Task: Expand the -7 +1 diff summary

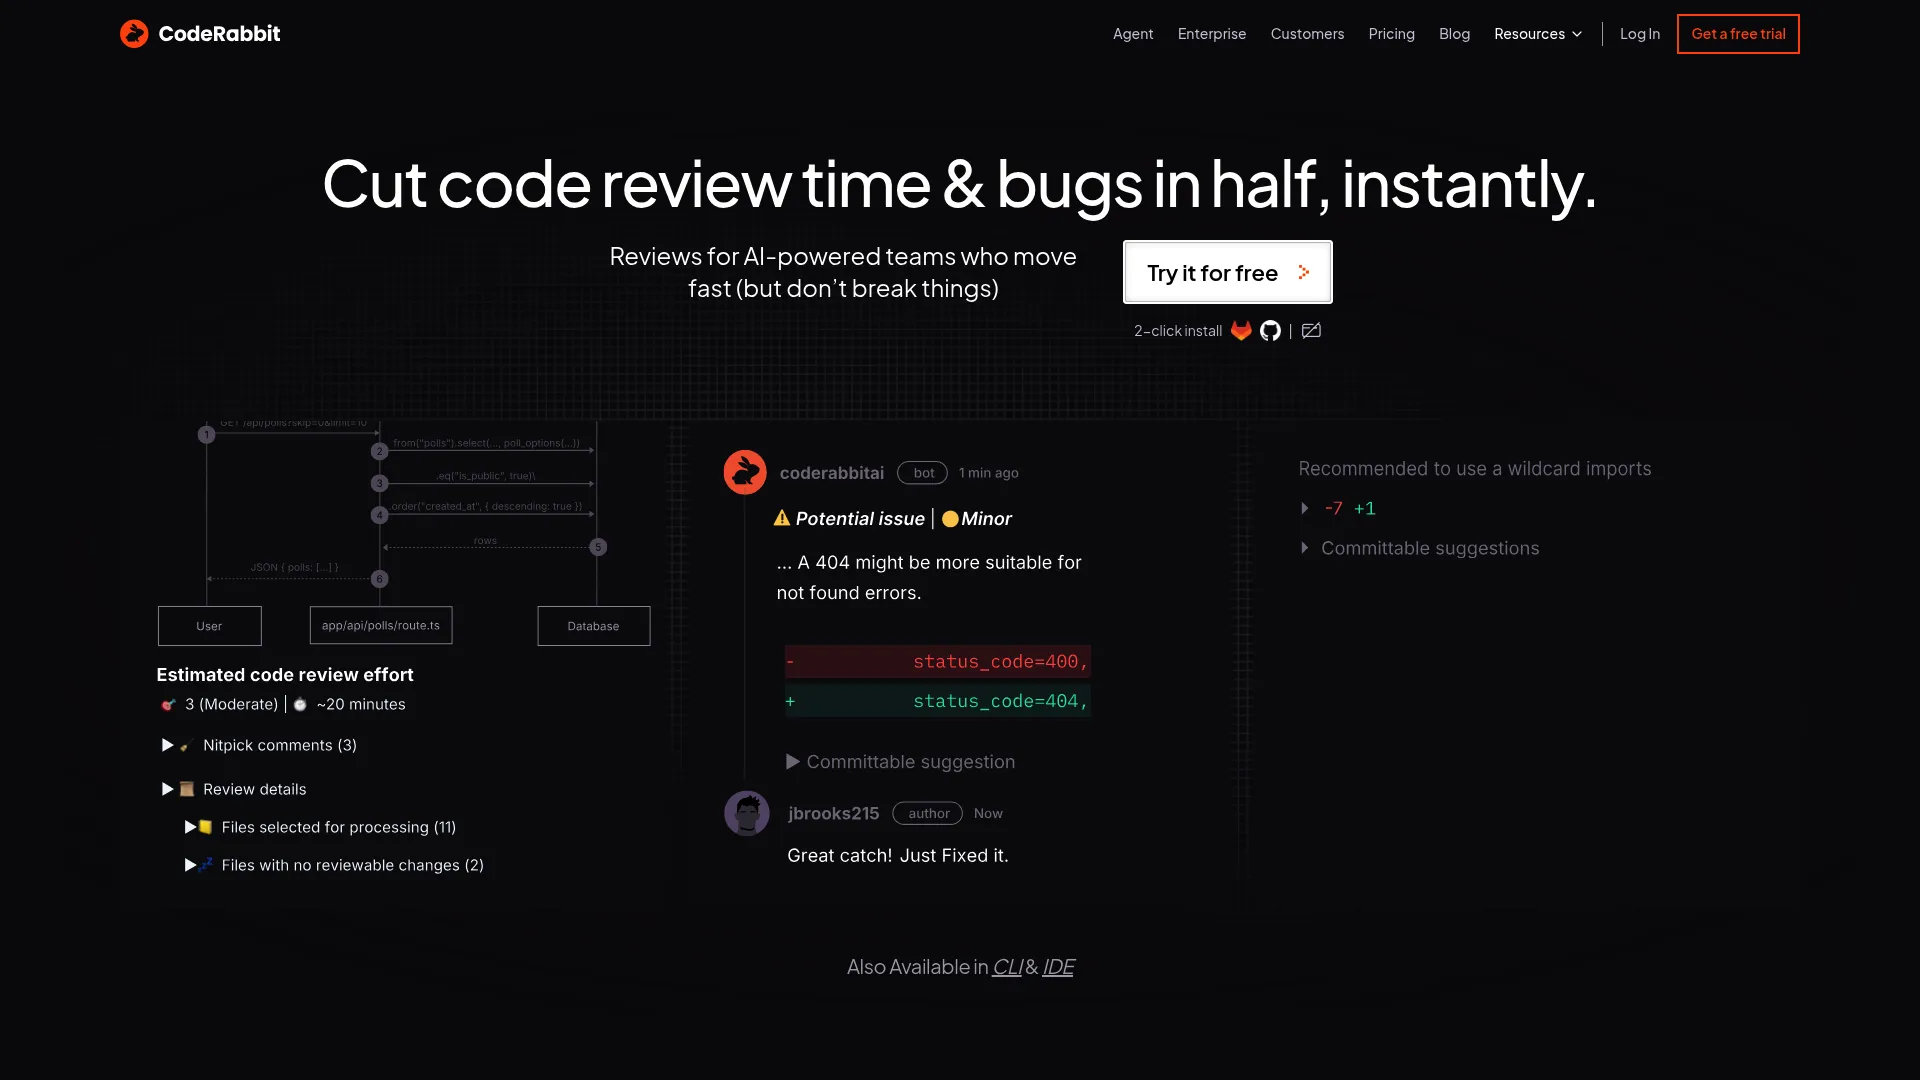Action: pyautogui.click(x=1305, y=508)
